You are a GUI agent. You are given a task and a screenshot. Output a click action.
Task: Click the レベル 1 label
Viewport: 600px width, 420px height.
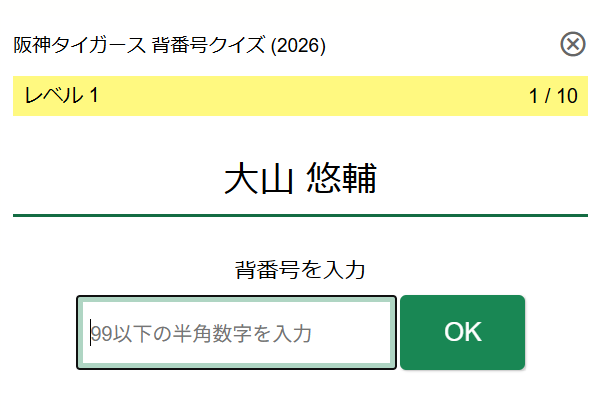click(x=61, y=96)
